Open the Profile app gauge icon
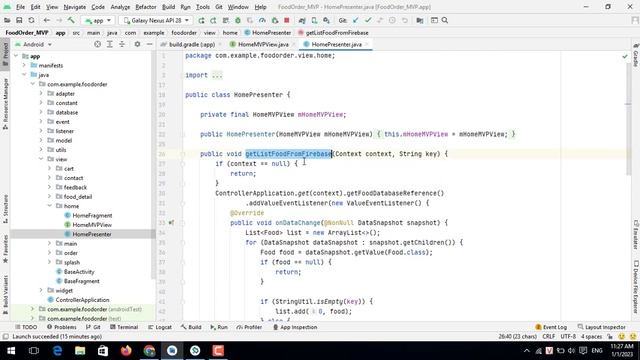The height and width of the screenshot is (360, 640). point(262,20)
